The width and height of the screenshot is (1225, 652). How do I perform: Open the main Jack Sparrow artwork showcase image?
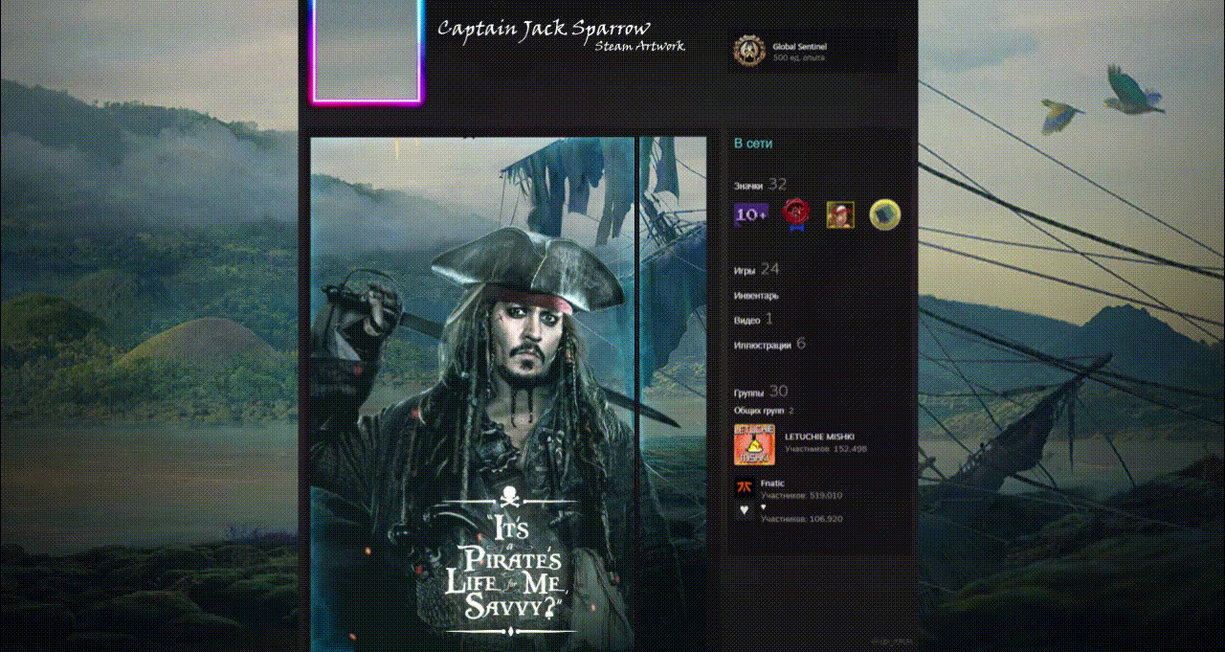pos(472,395)
